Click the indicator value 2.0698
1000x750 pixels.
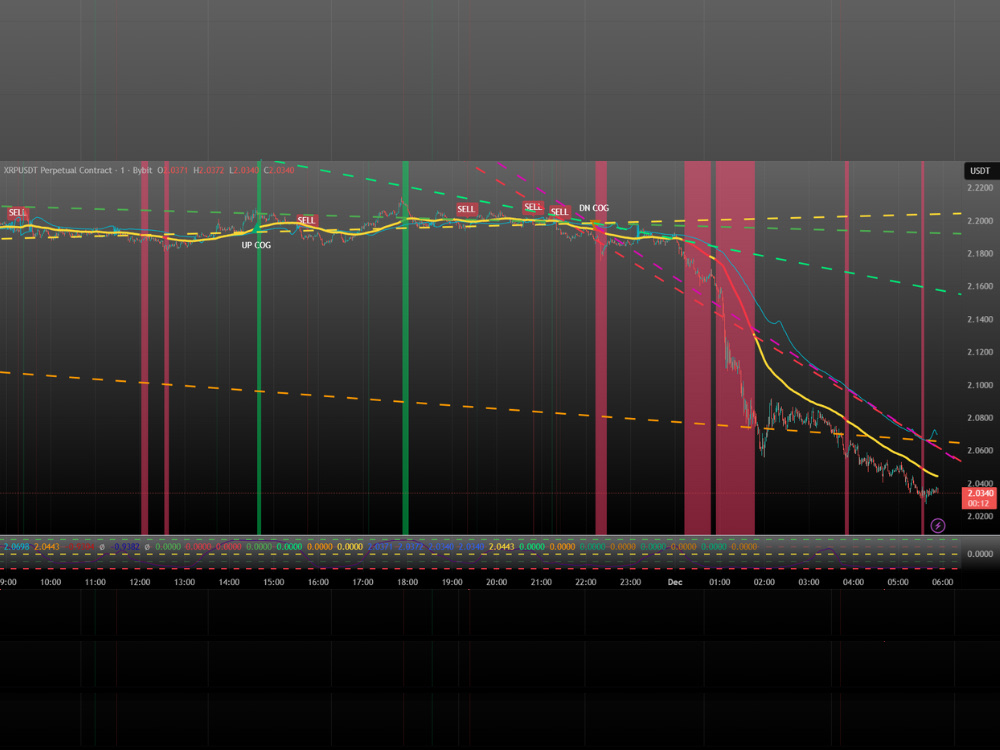coord(17,547)
